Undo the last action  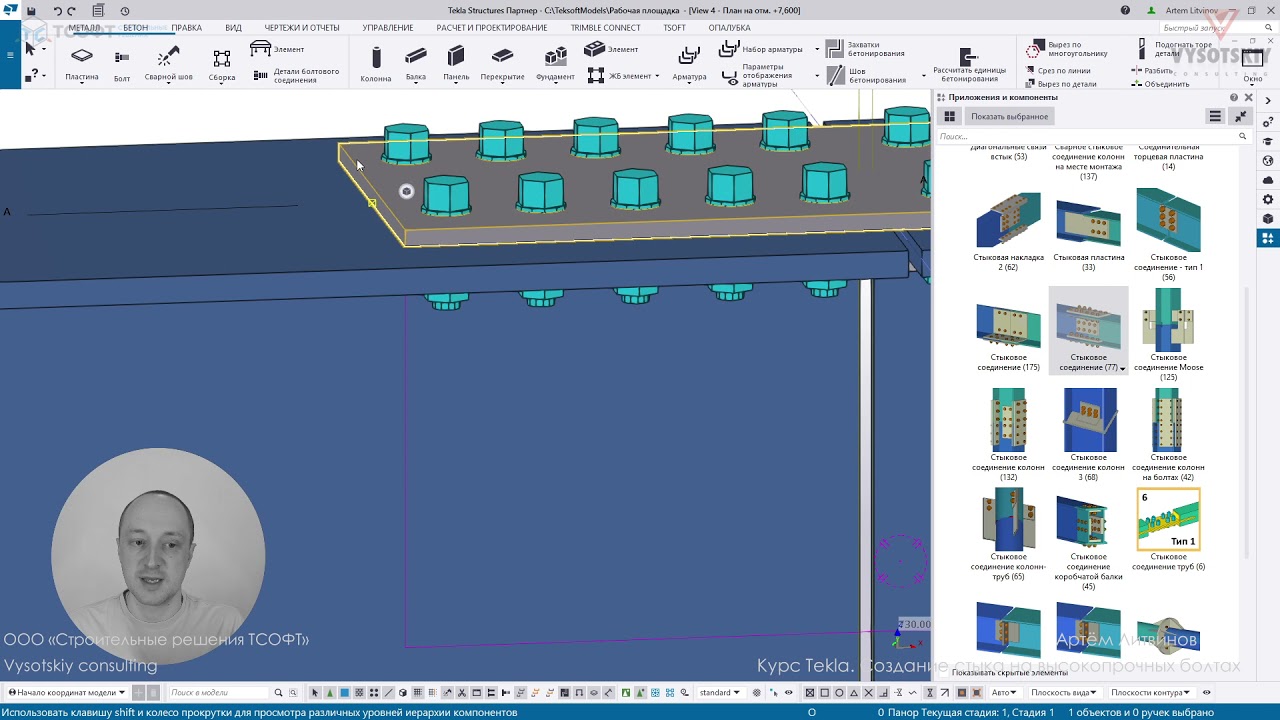[x=57, y=11]
